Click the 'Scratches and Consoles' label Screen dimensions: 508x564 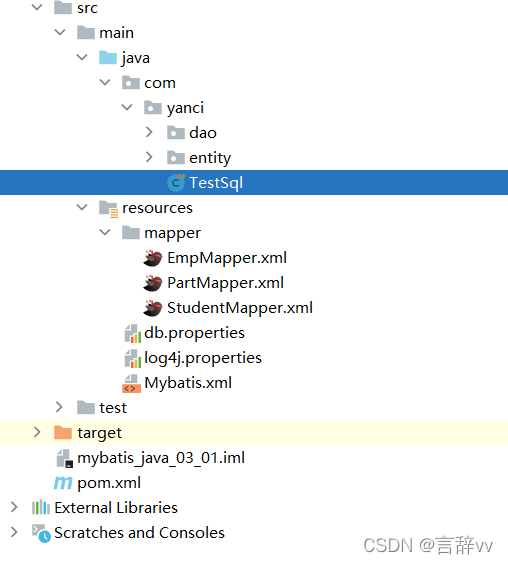(139, 533)
